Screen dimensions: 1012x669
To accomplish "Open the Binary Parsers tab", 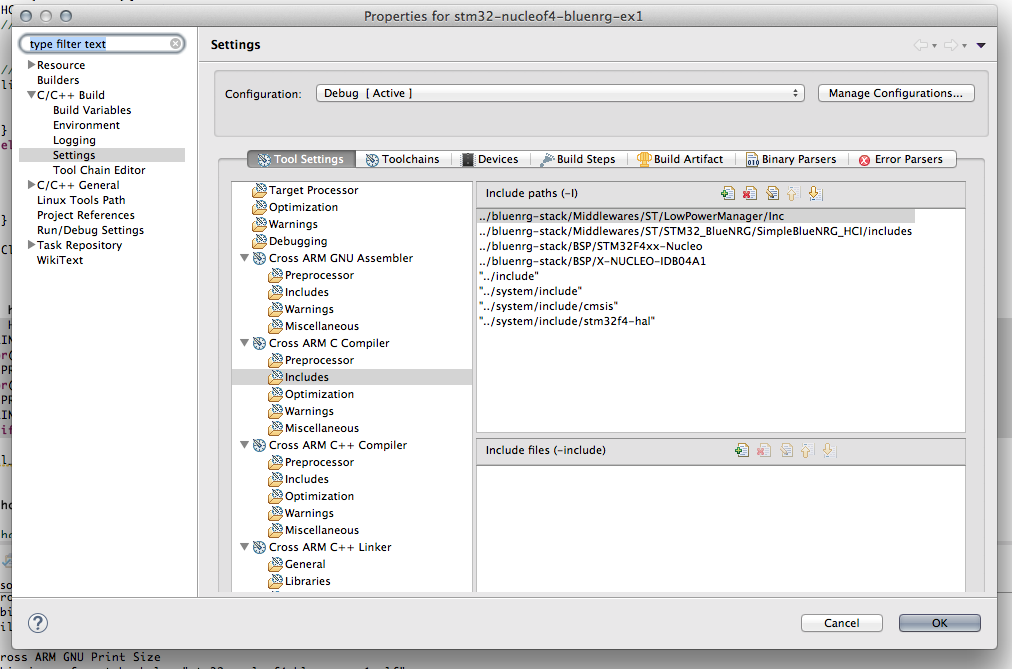I will click(x=791, y=159).
